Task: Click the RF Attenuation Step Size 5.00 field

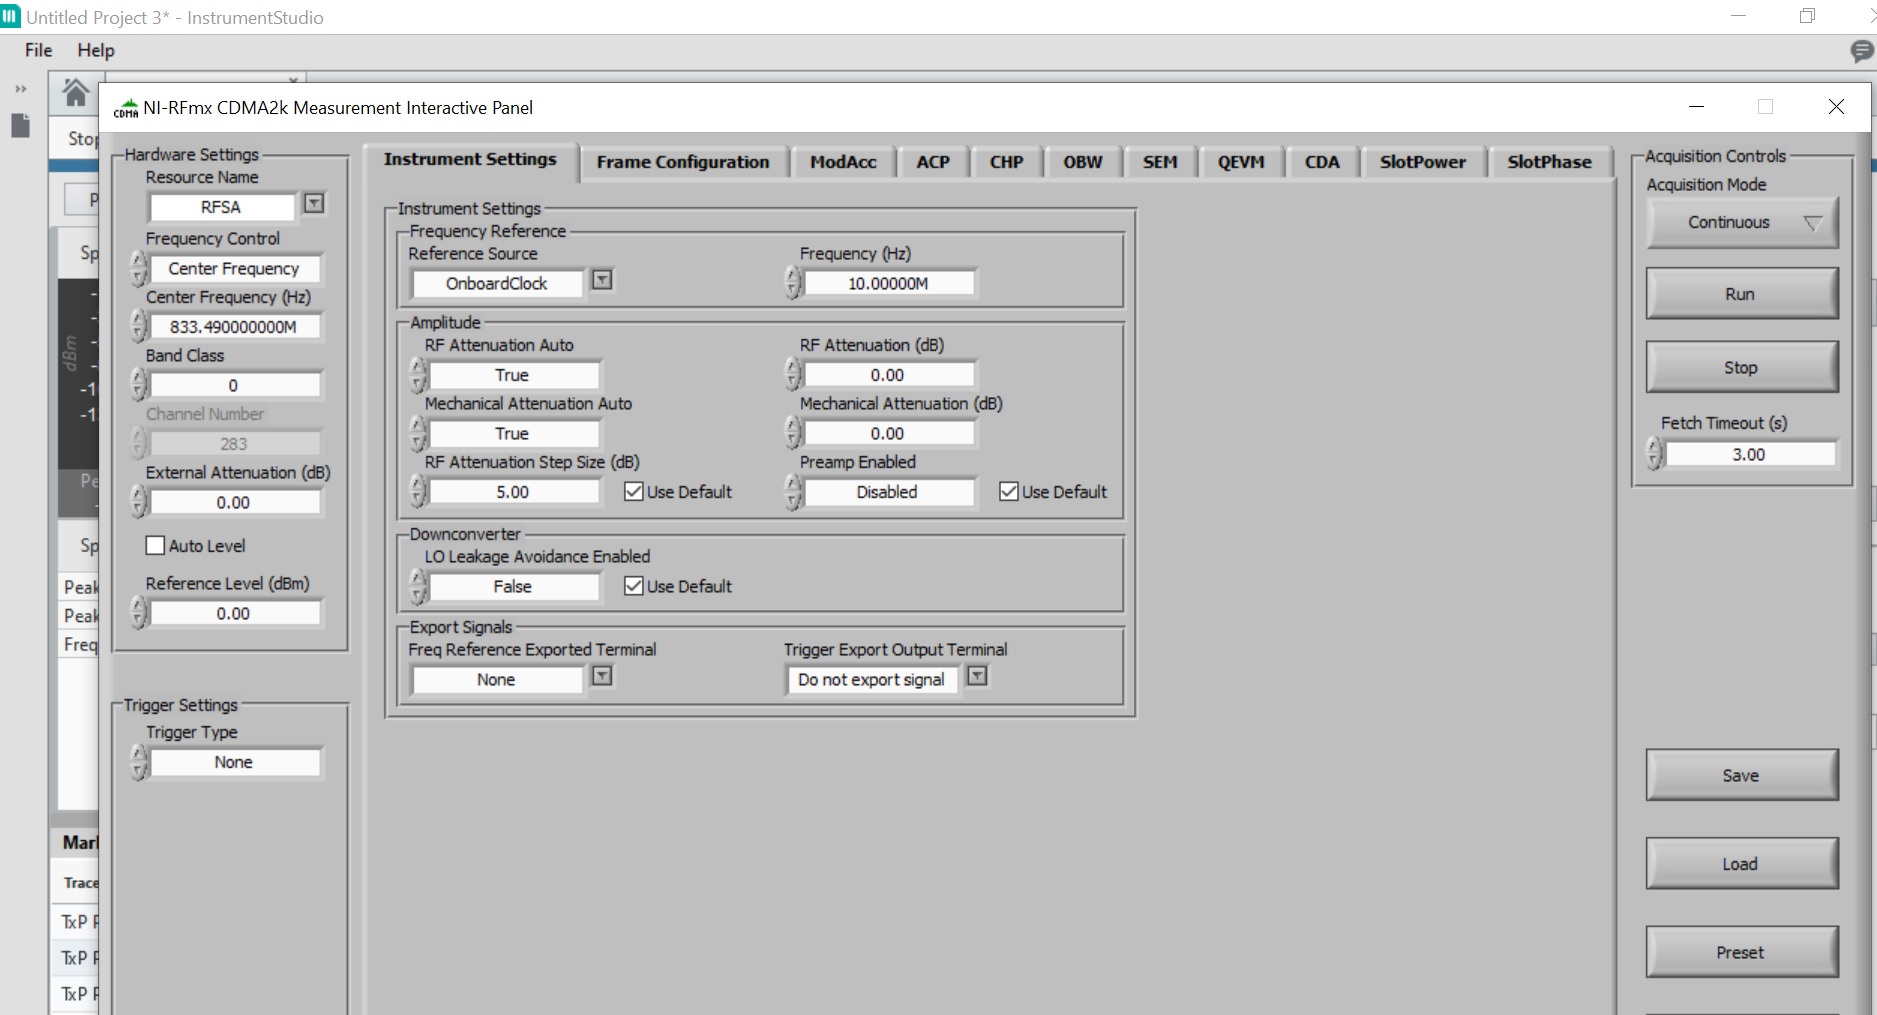Action: click(x=514, y=492)
